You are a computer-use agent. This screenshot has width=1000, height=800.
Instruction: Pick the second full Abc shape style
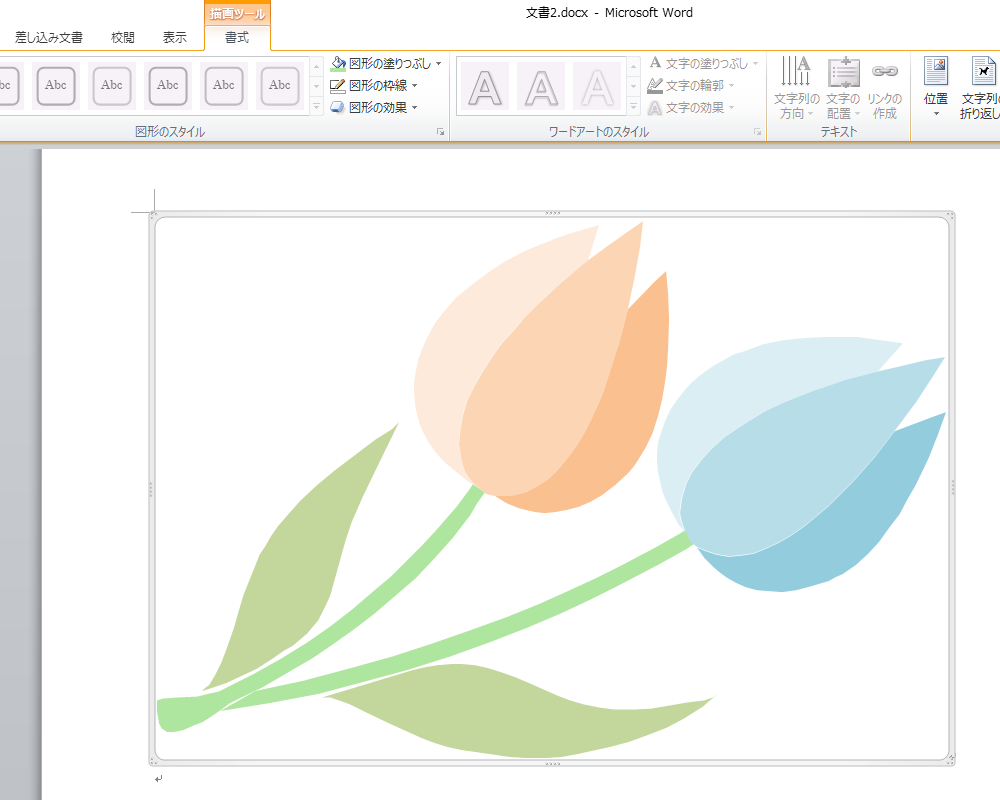pyautogui.click(x=112, y=86)
